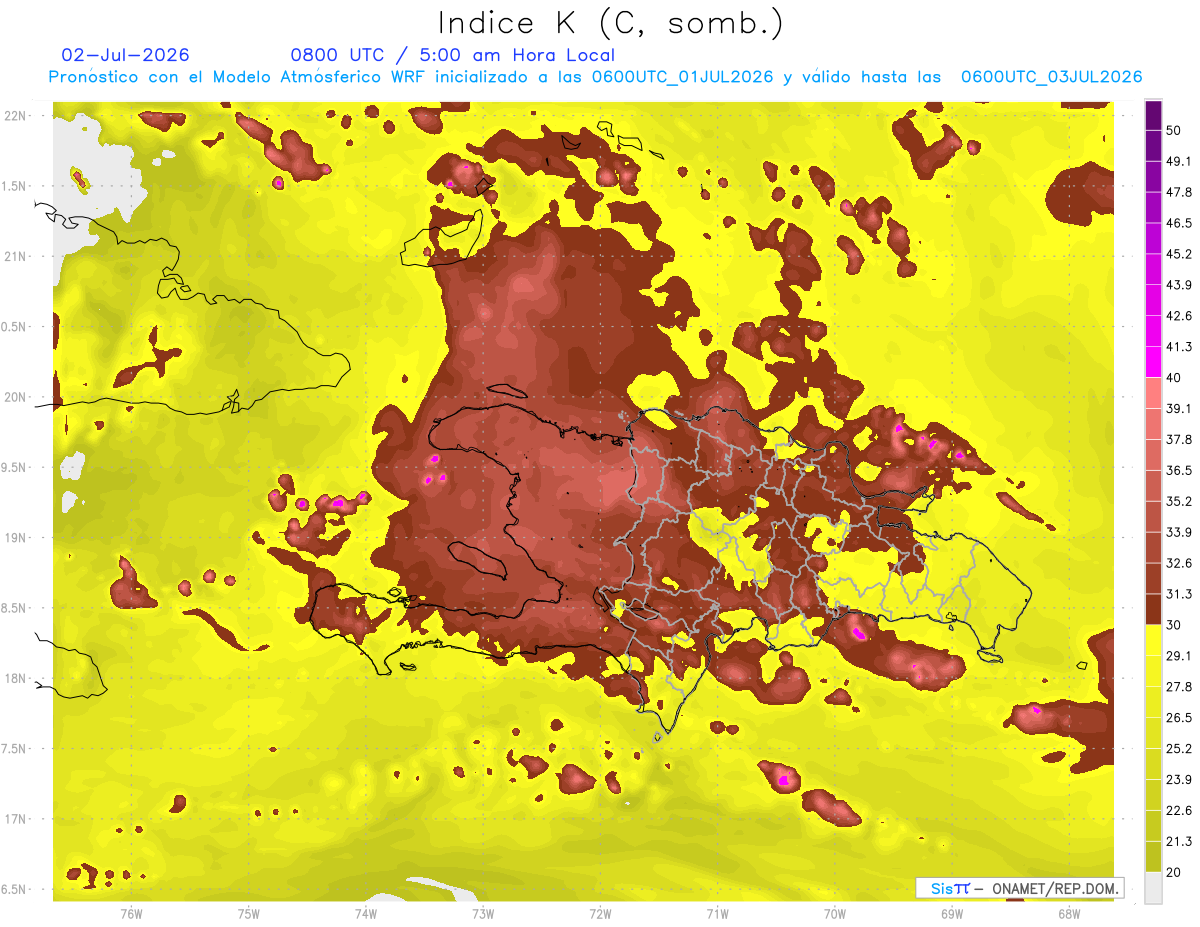The height and width of the screenshot is (927, 1200).
Task: Click the color bar value "32.6"
Action: [1178, 563]
